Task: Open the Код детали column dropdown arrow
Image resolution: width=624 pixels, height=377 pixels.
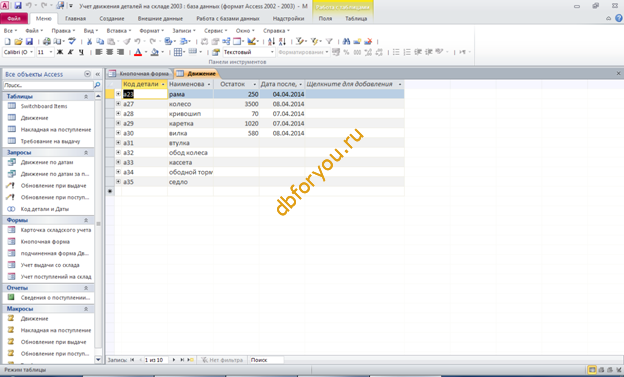Action: [x=163, y=84]
